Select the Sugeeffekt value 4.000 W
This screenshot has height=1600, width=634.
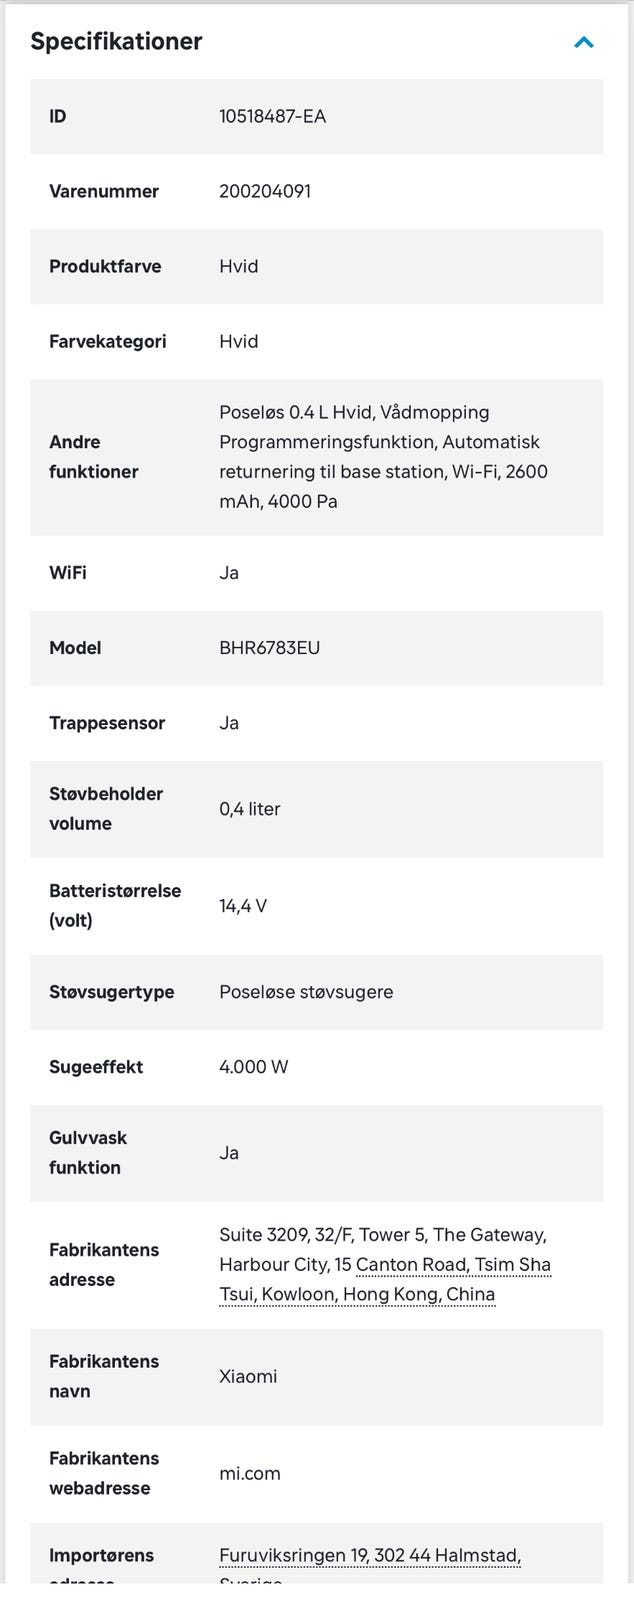click(x=254, y=1067)
